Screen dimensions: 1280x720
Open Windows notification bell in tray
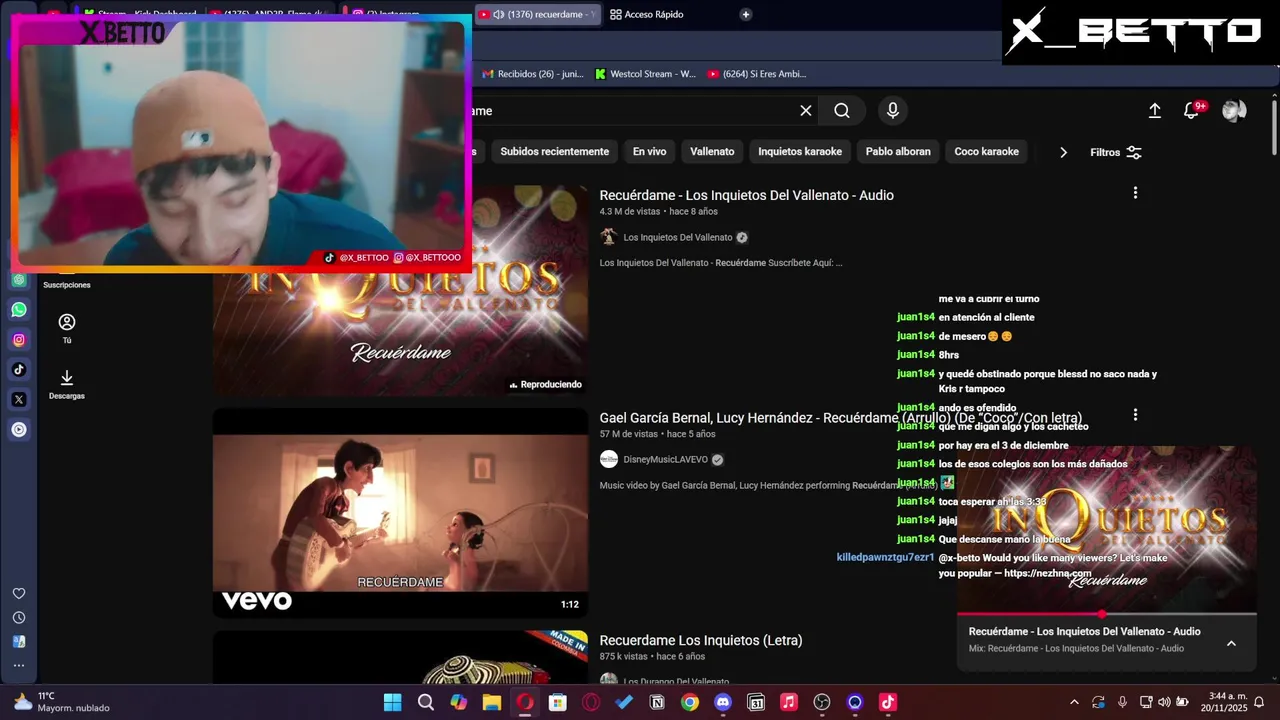(x=1259, y=702)
